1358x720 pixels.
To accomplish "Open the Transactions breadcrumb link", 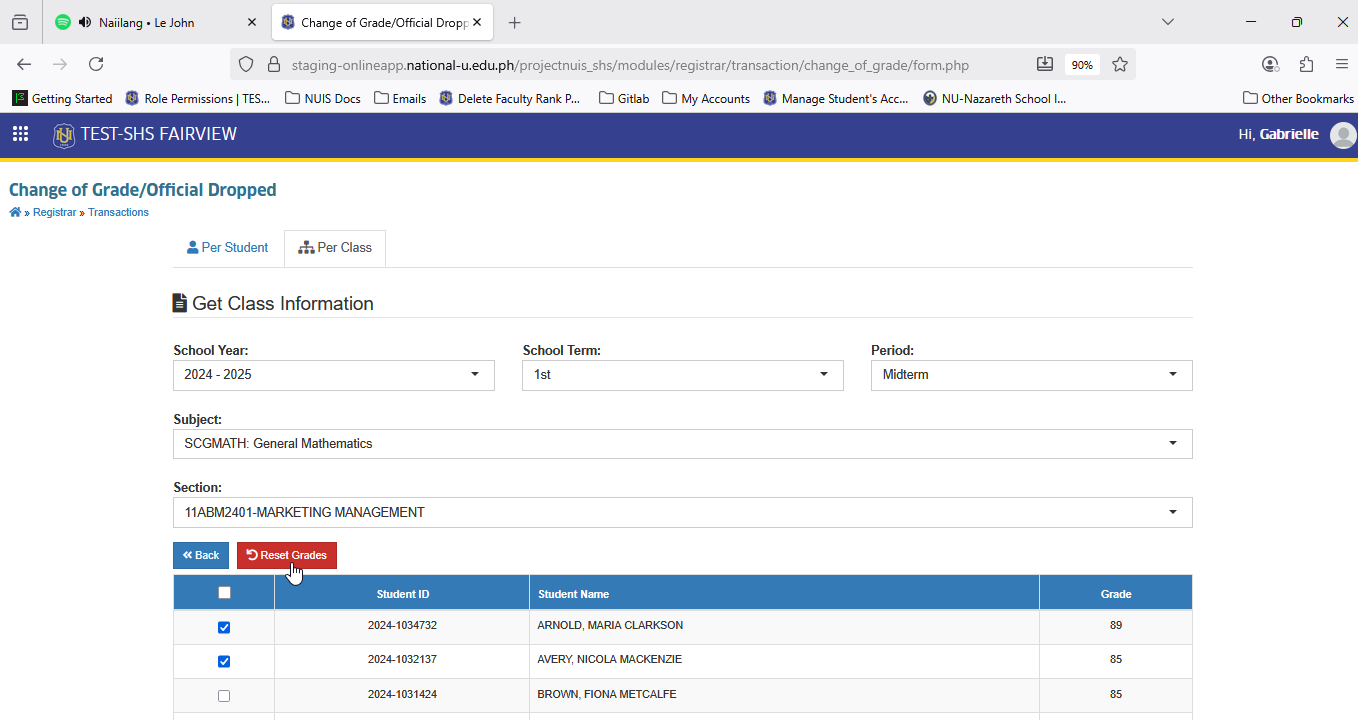I will 118,212.
